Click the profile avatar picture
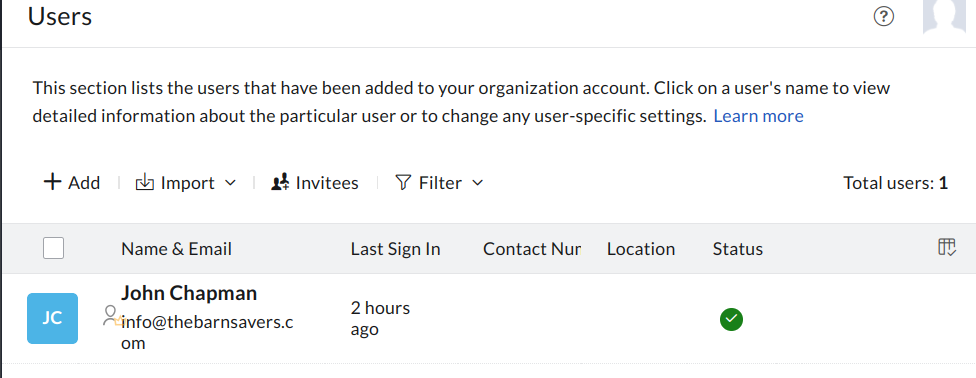The height and width of the screenshot is (378, 976). click(944, 16)
